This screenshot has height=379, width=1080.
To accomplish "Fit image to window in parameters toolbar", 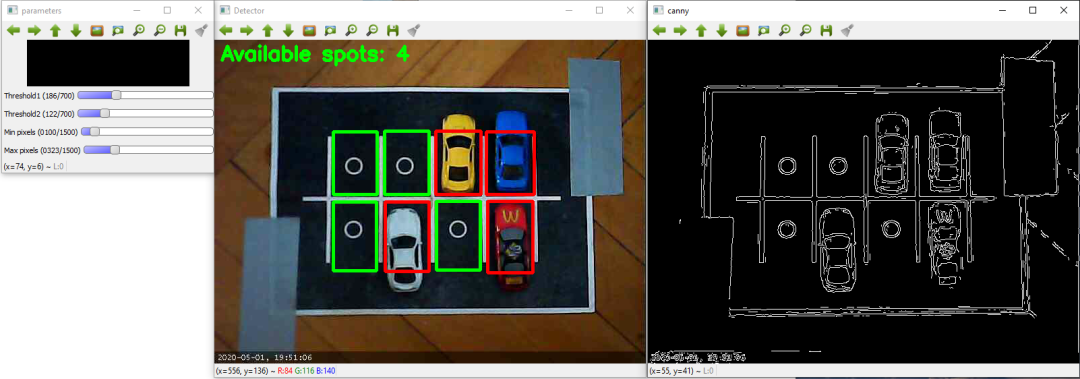I will click(x=118, y=30).
